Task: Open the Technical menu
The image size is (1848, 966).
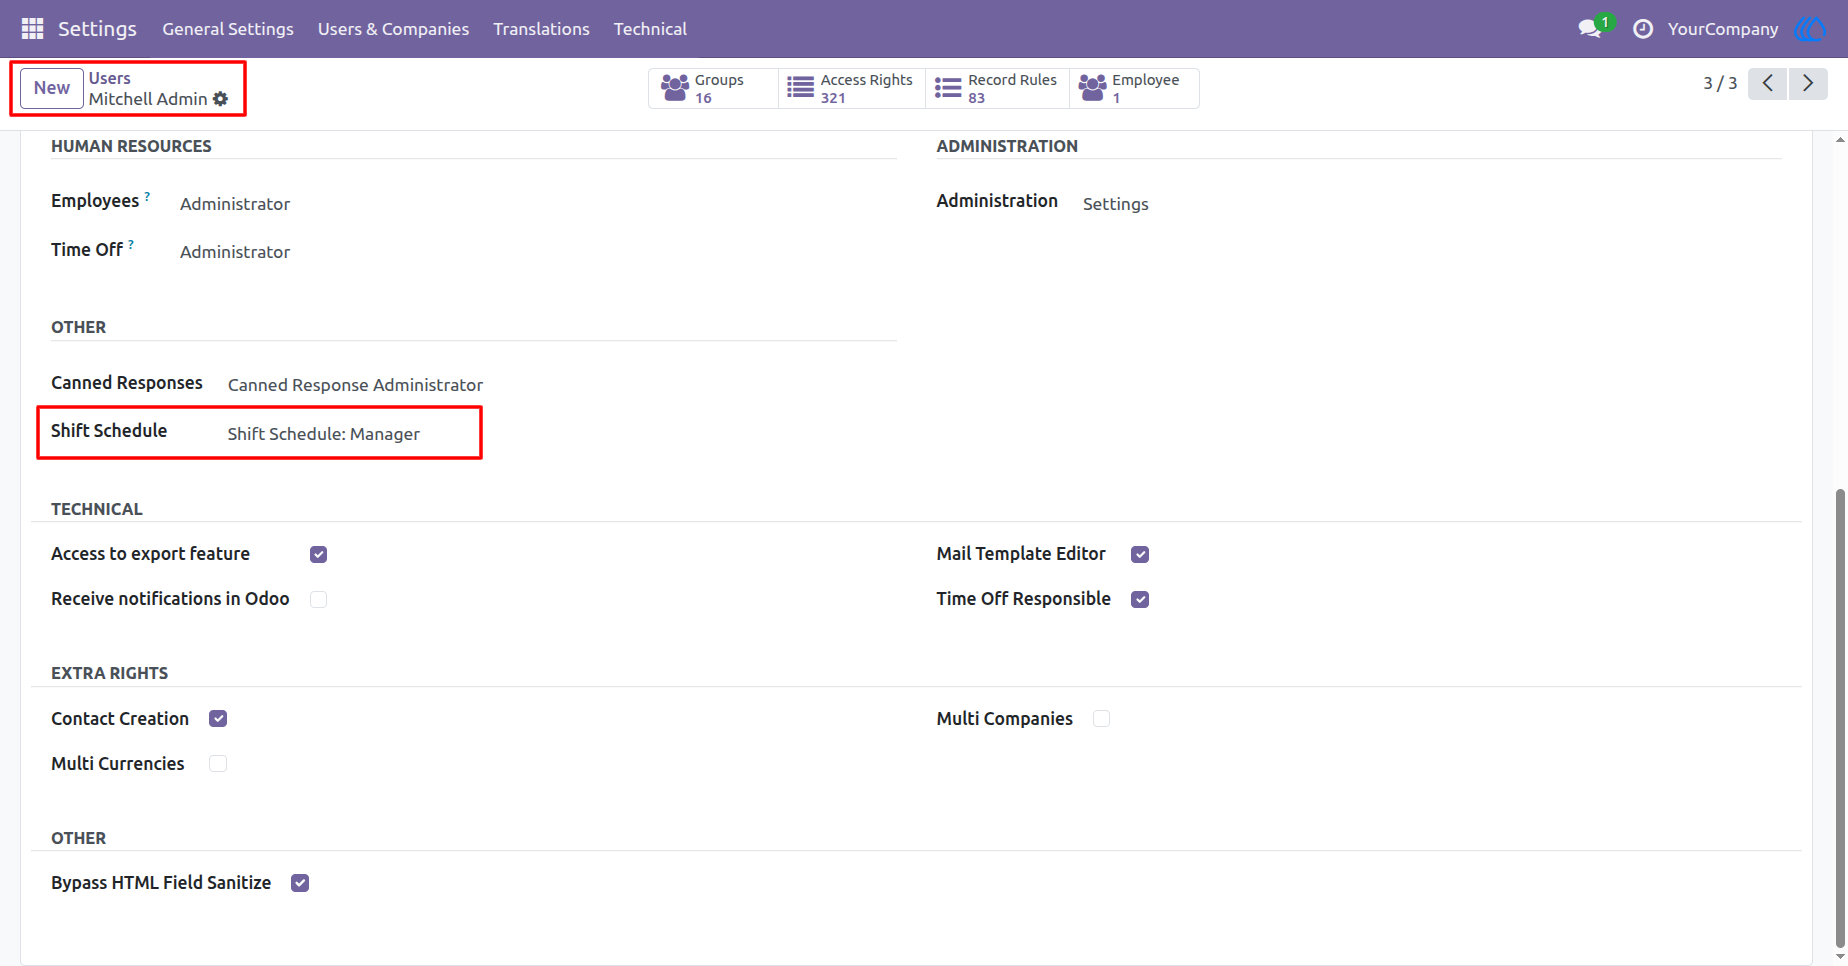Action: pos(650,29)
